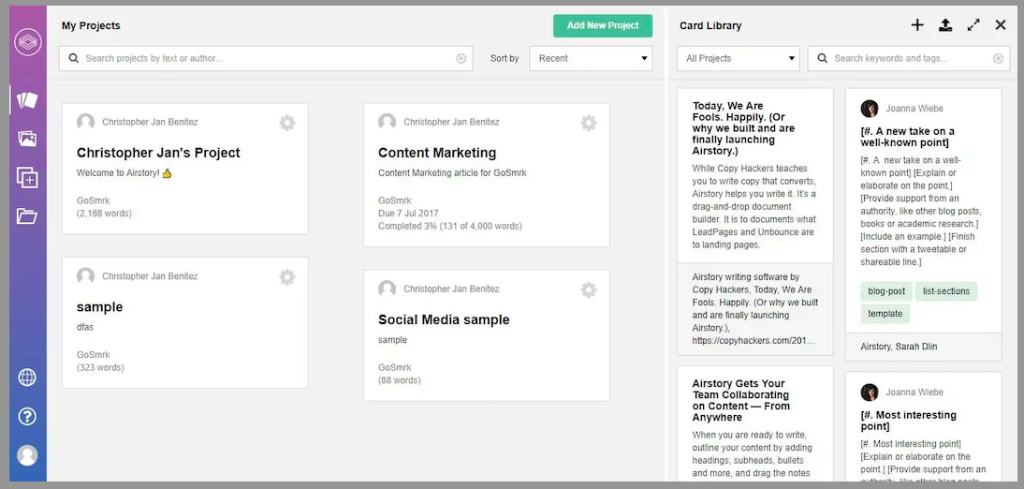Screen dimensions: 1024x489
Task: Add a new card with plus icon
Action: pos(918,25)
